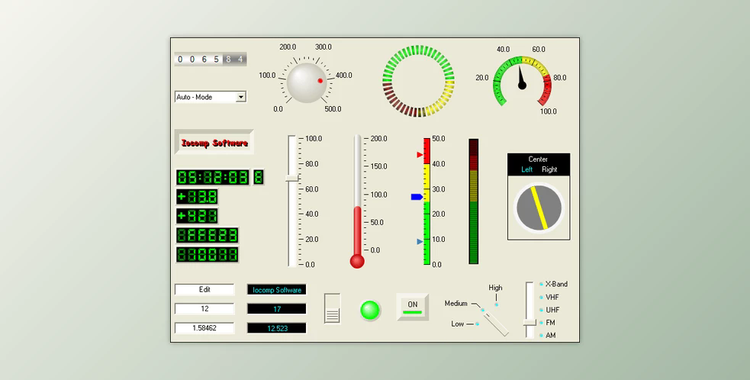
Task: Click the 50.0 label on linear gauge
Action: tap(439, 139)
